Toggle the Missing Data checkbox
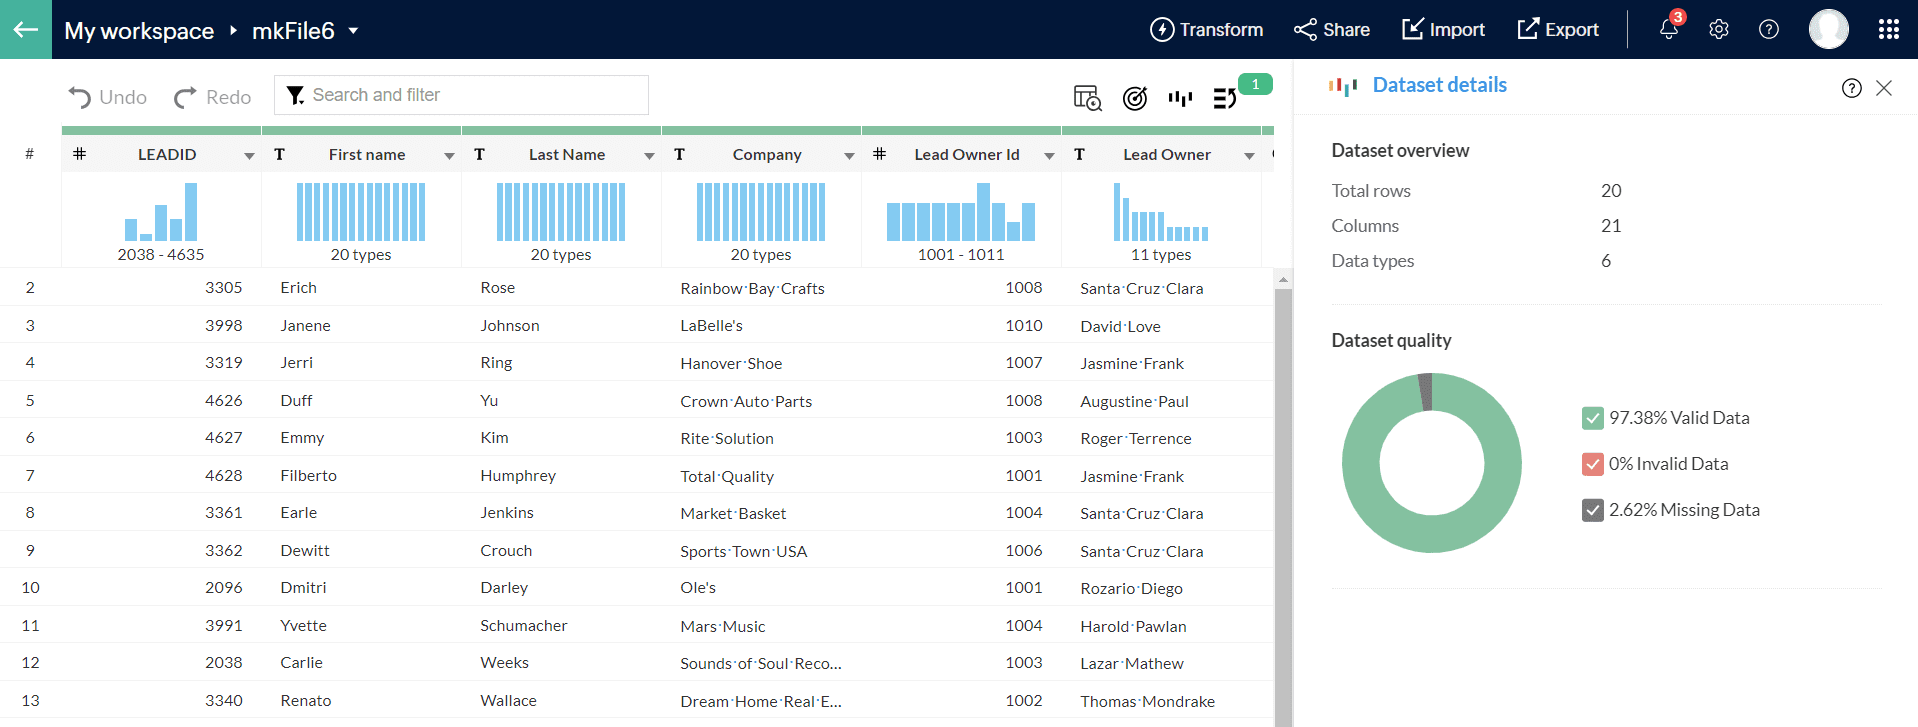Viewport: 1918px width, 727px height. click(1593, 510)
